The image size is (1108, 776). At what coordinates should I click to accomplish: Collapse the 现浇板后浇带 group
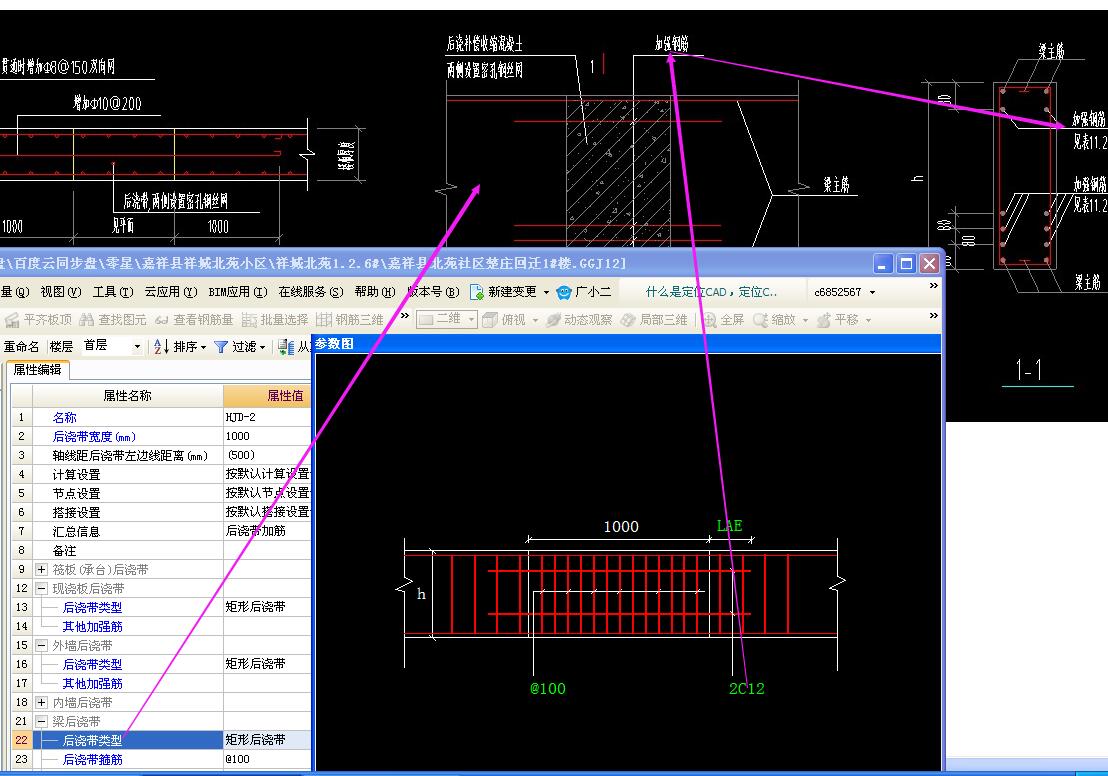(x=42, y=588)
